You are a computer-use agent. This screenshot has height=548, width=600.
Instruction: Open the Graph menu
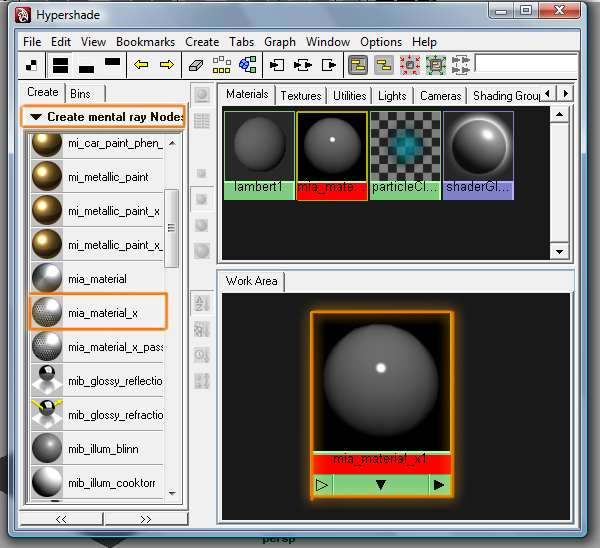pyautogui.click(x=280, y=42)
